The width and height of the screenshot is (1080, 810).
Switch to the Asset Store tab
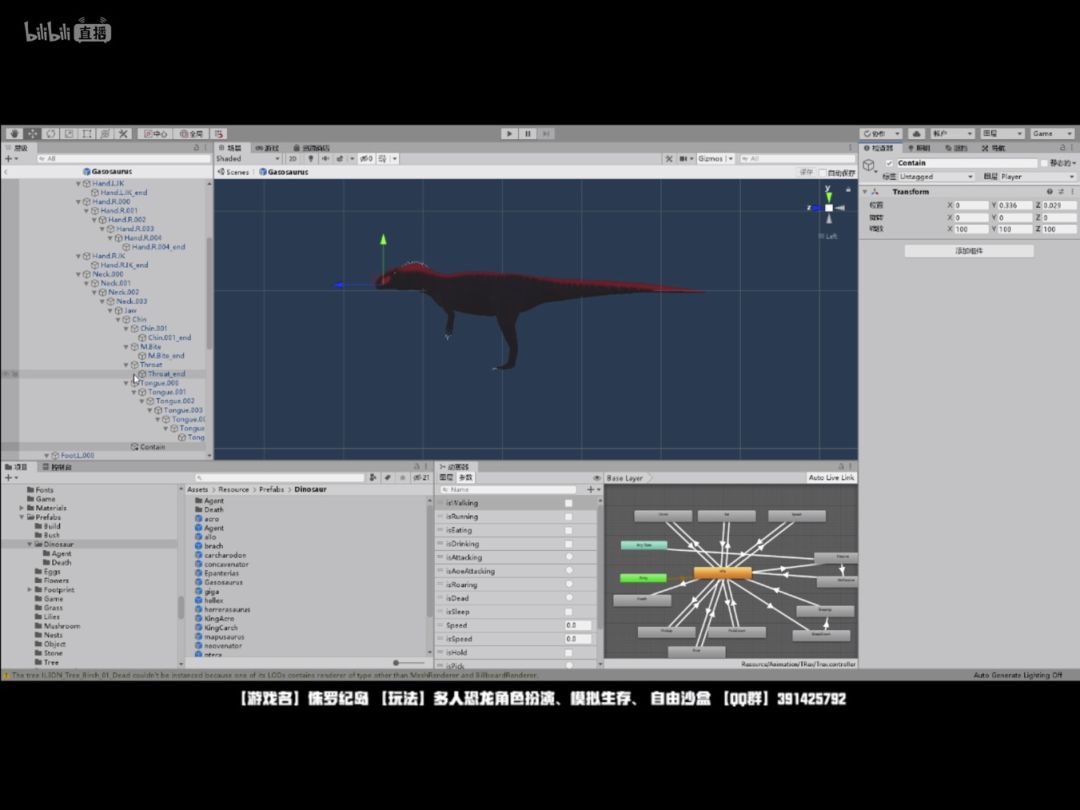click(x=312, y=148)
